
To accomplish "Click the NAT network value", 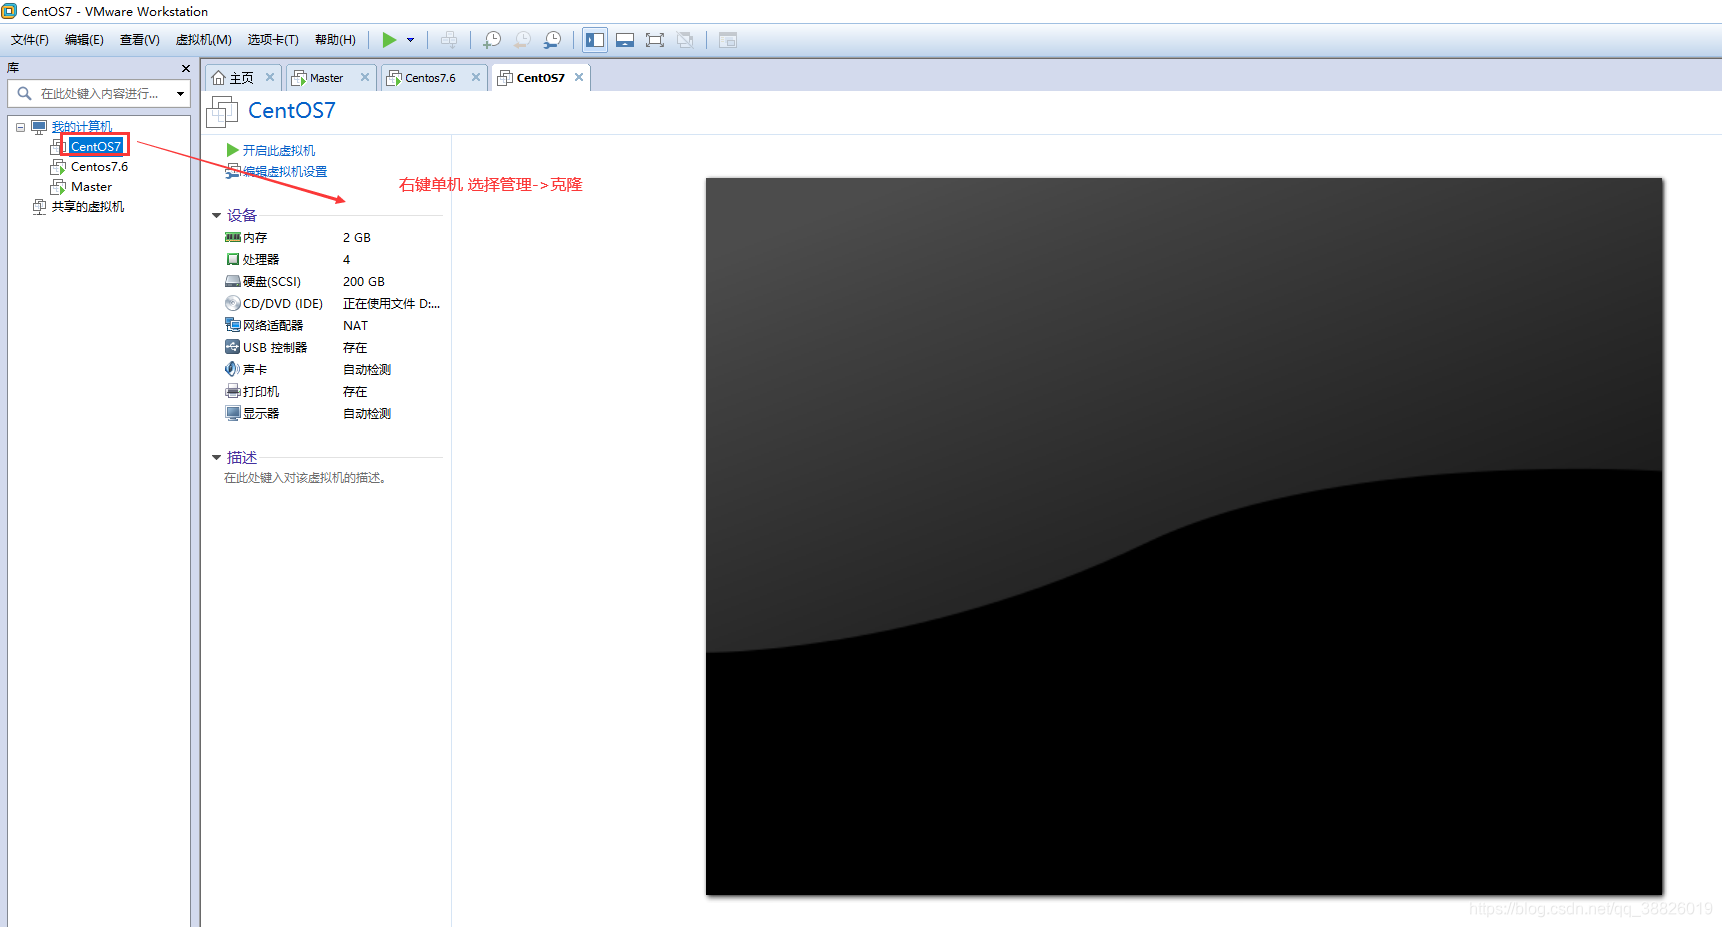I will click(x=355, y=325).
